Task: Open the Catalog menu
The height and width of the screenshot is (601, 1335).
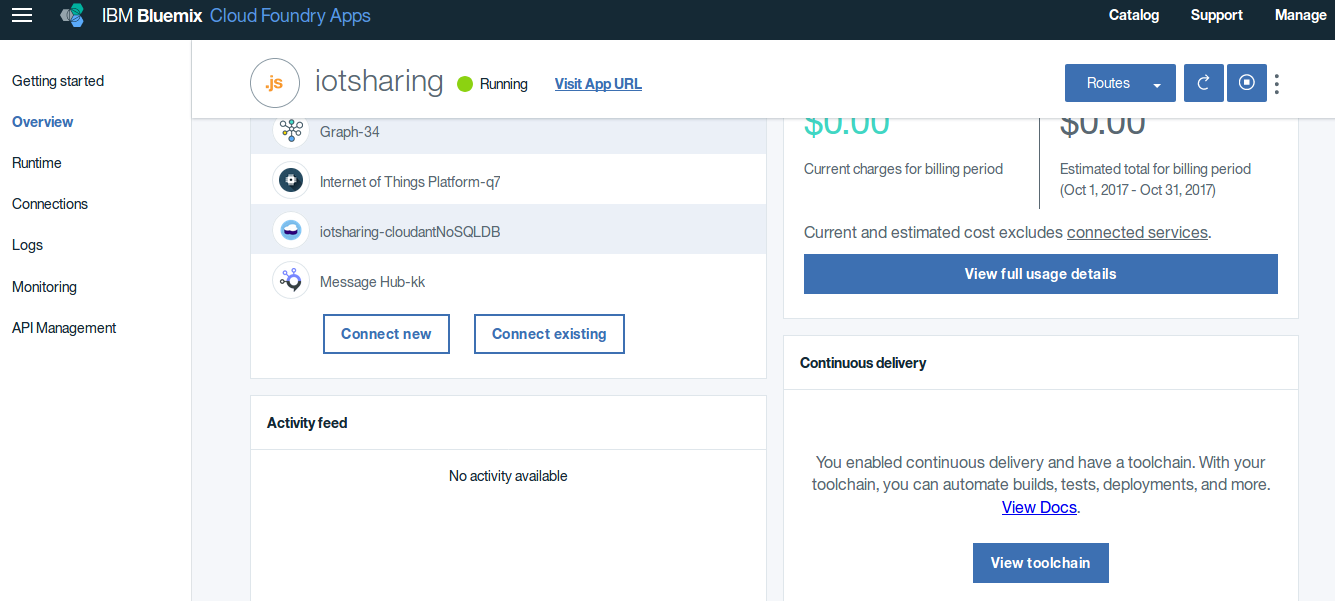Action: 1133,15
